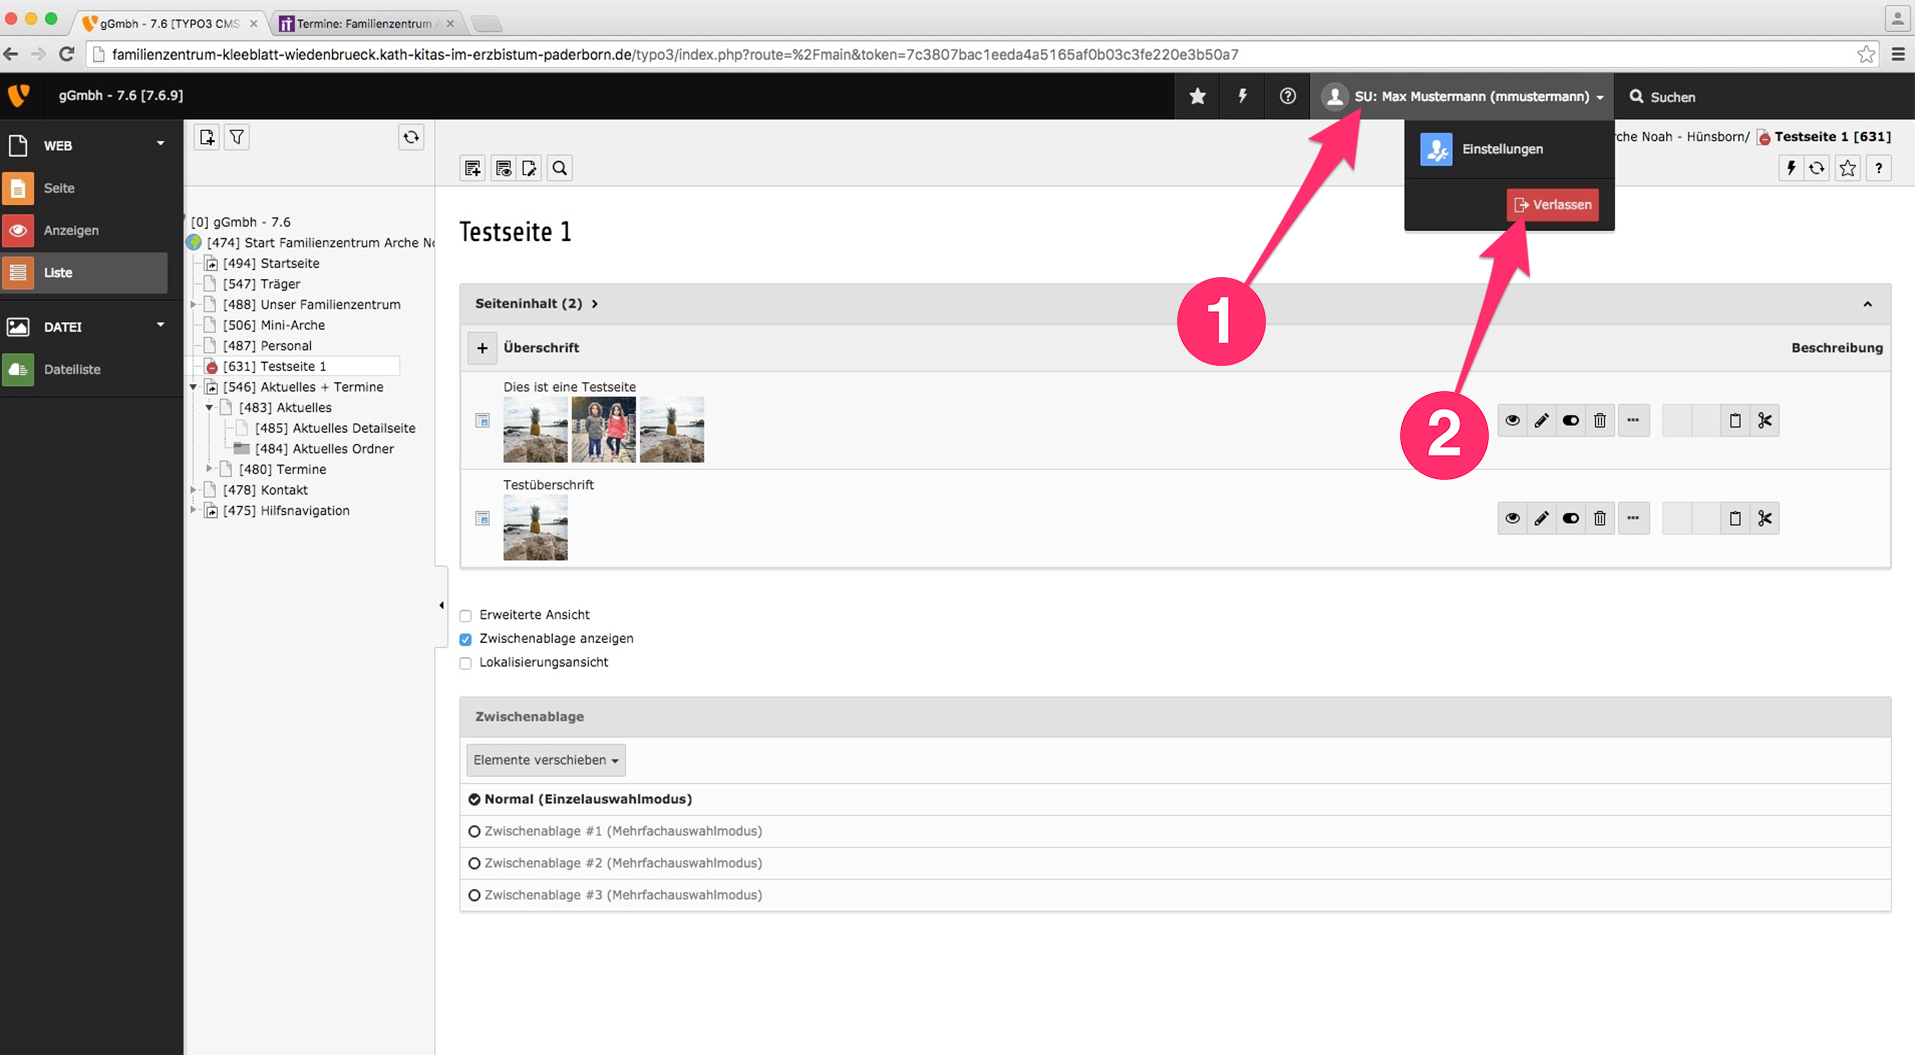The image size is (1915, 1055).
Task: Delete the Testüberschrift content element
Action: click(x=1600, y=518)
